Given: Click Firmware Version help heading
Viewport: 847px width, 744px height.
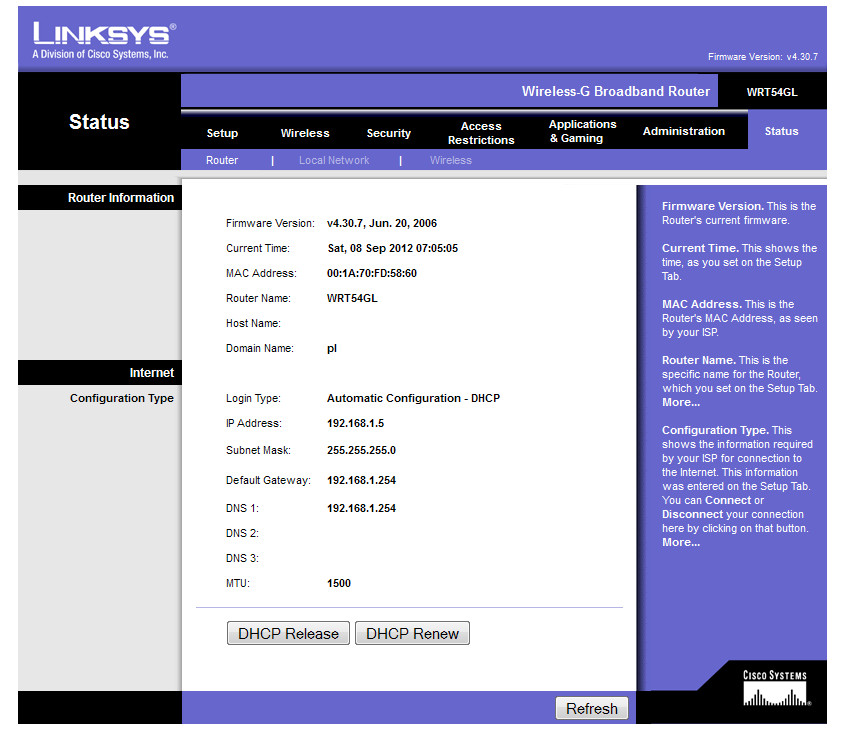Looking at the screenshot, I should click(712, 206).
